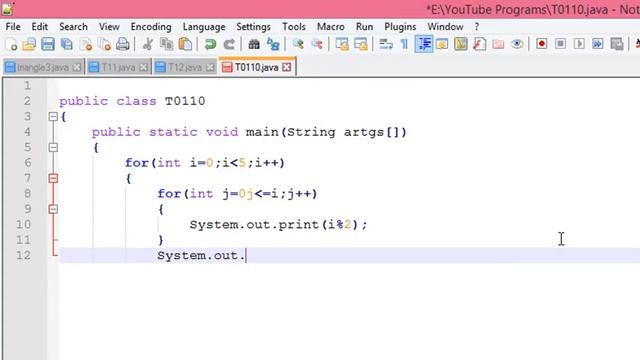Open the Search menu

click(73, 27)
